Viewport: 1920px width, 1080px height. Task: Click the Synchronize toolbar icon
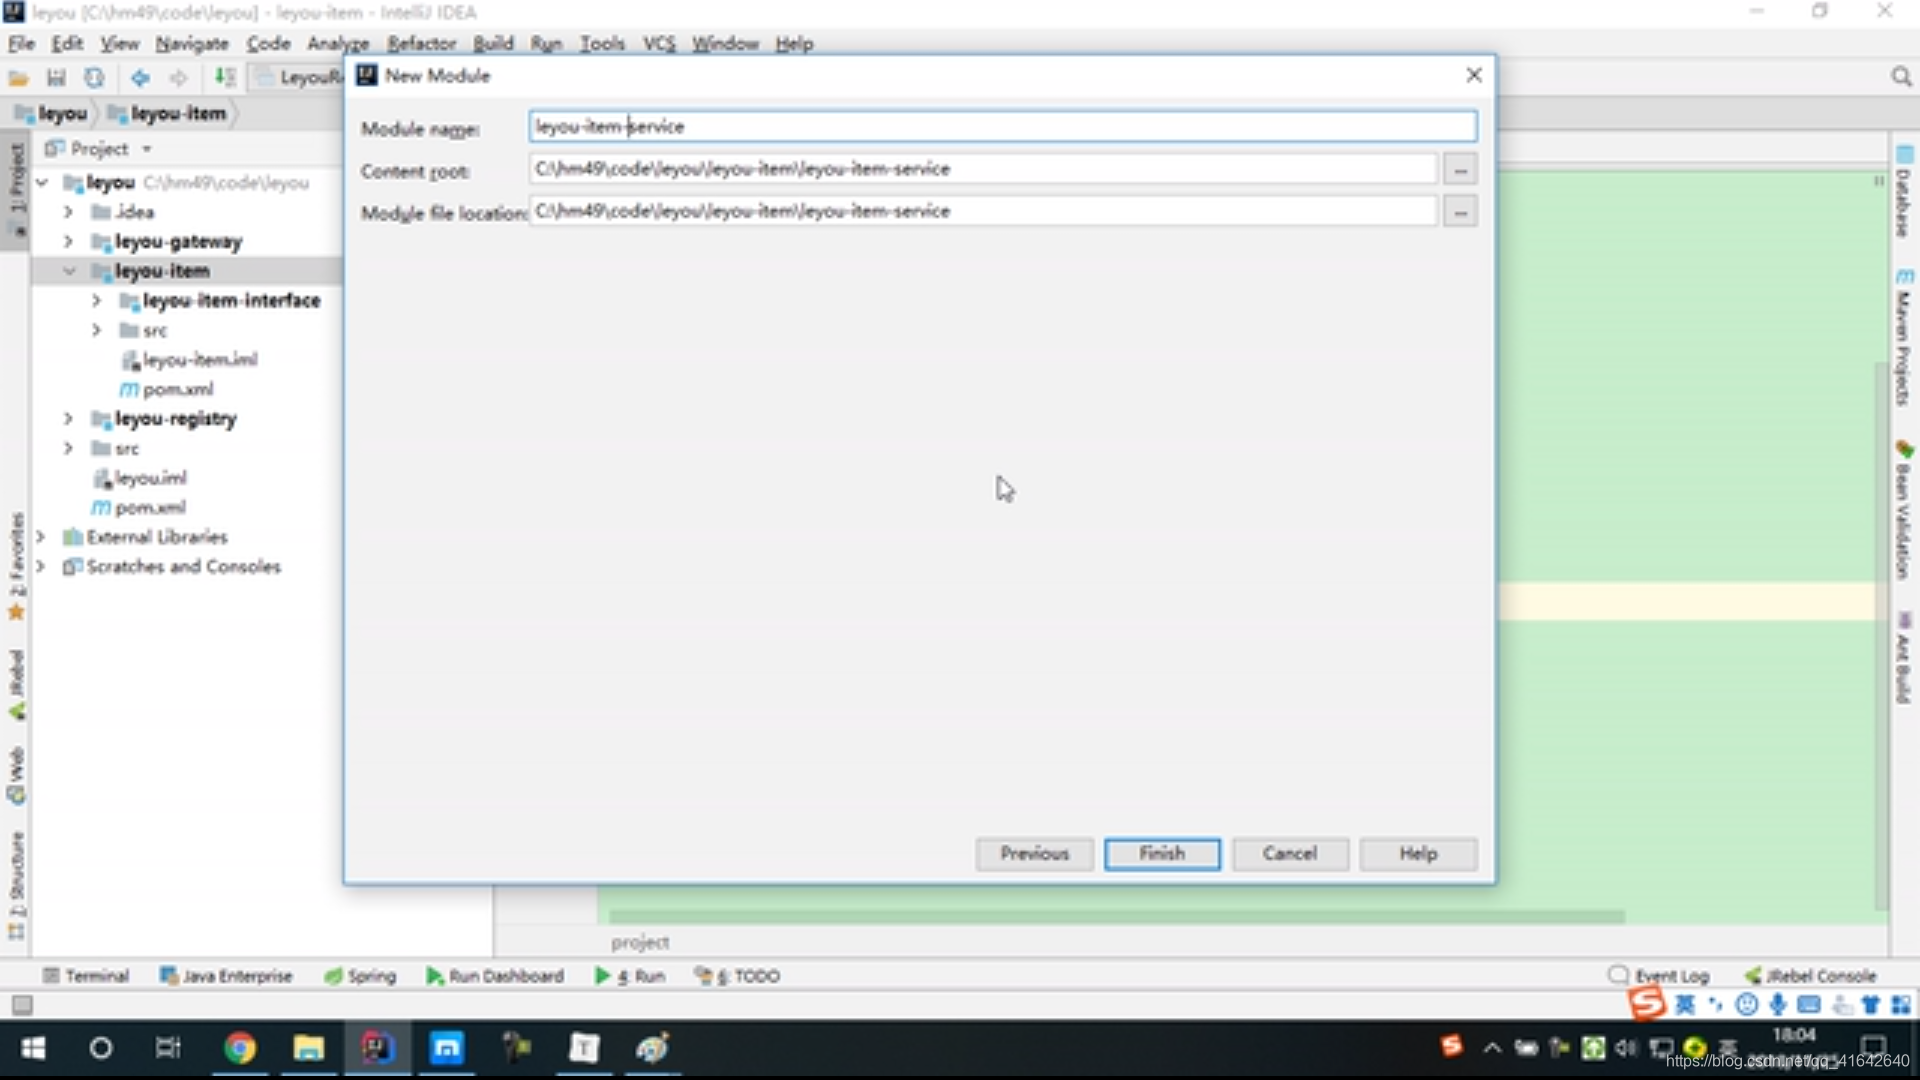[94, 78]
